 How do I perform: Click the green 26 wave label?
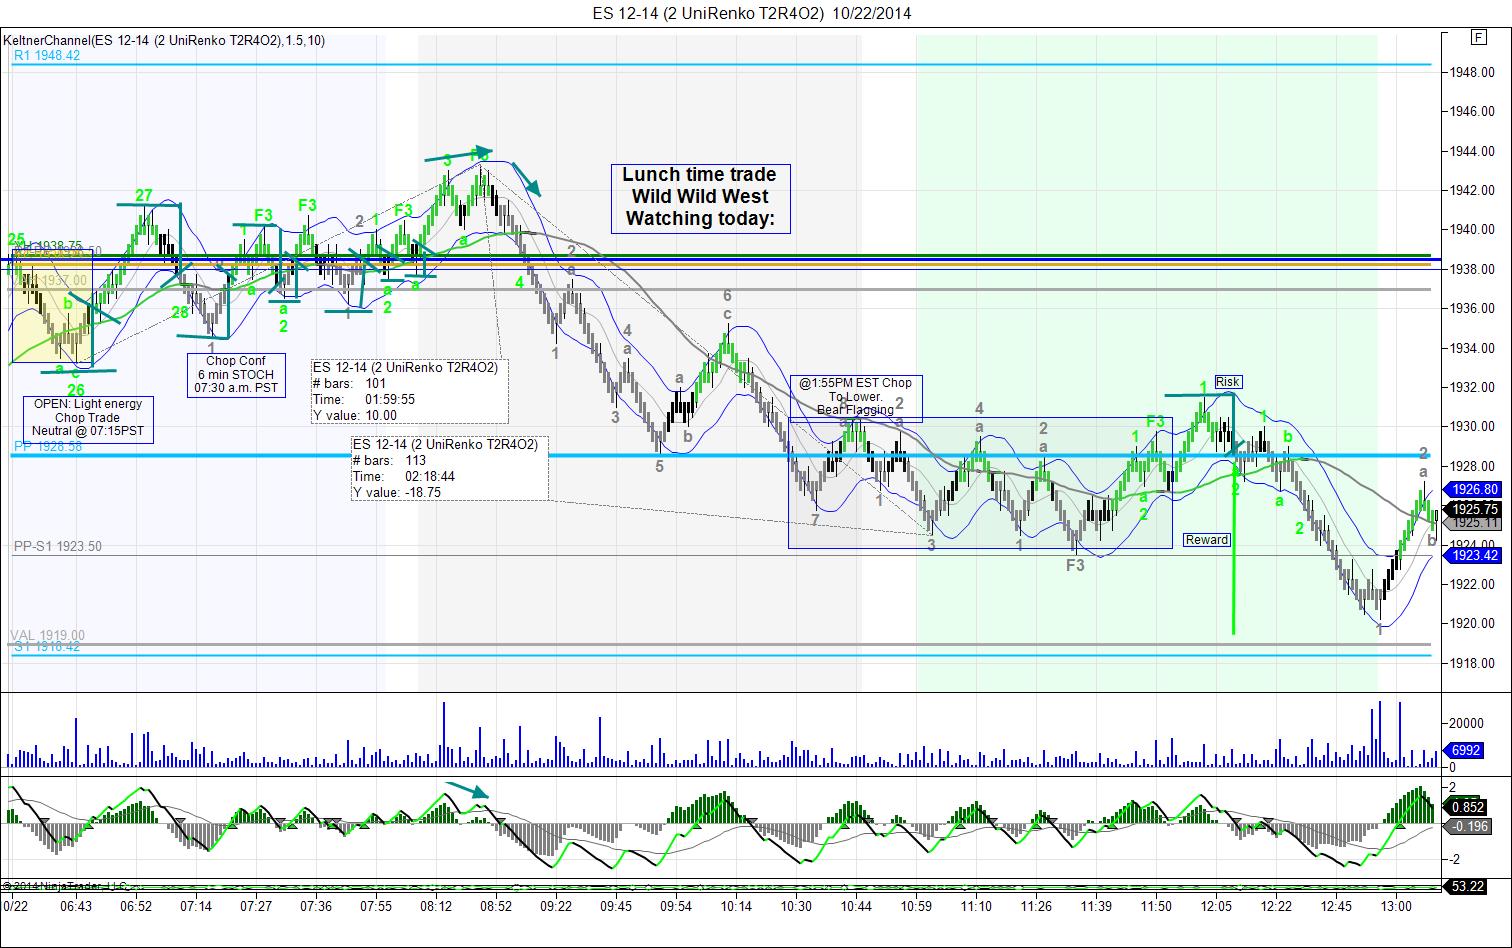click(76, 390)
